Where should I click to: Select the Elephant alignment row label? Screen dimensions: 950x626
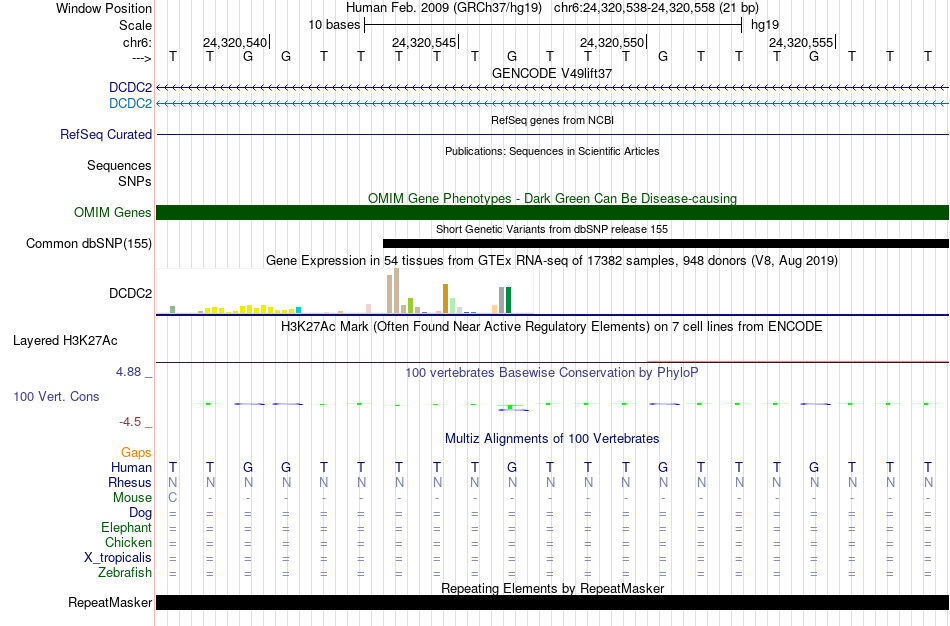[126, 527]
